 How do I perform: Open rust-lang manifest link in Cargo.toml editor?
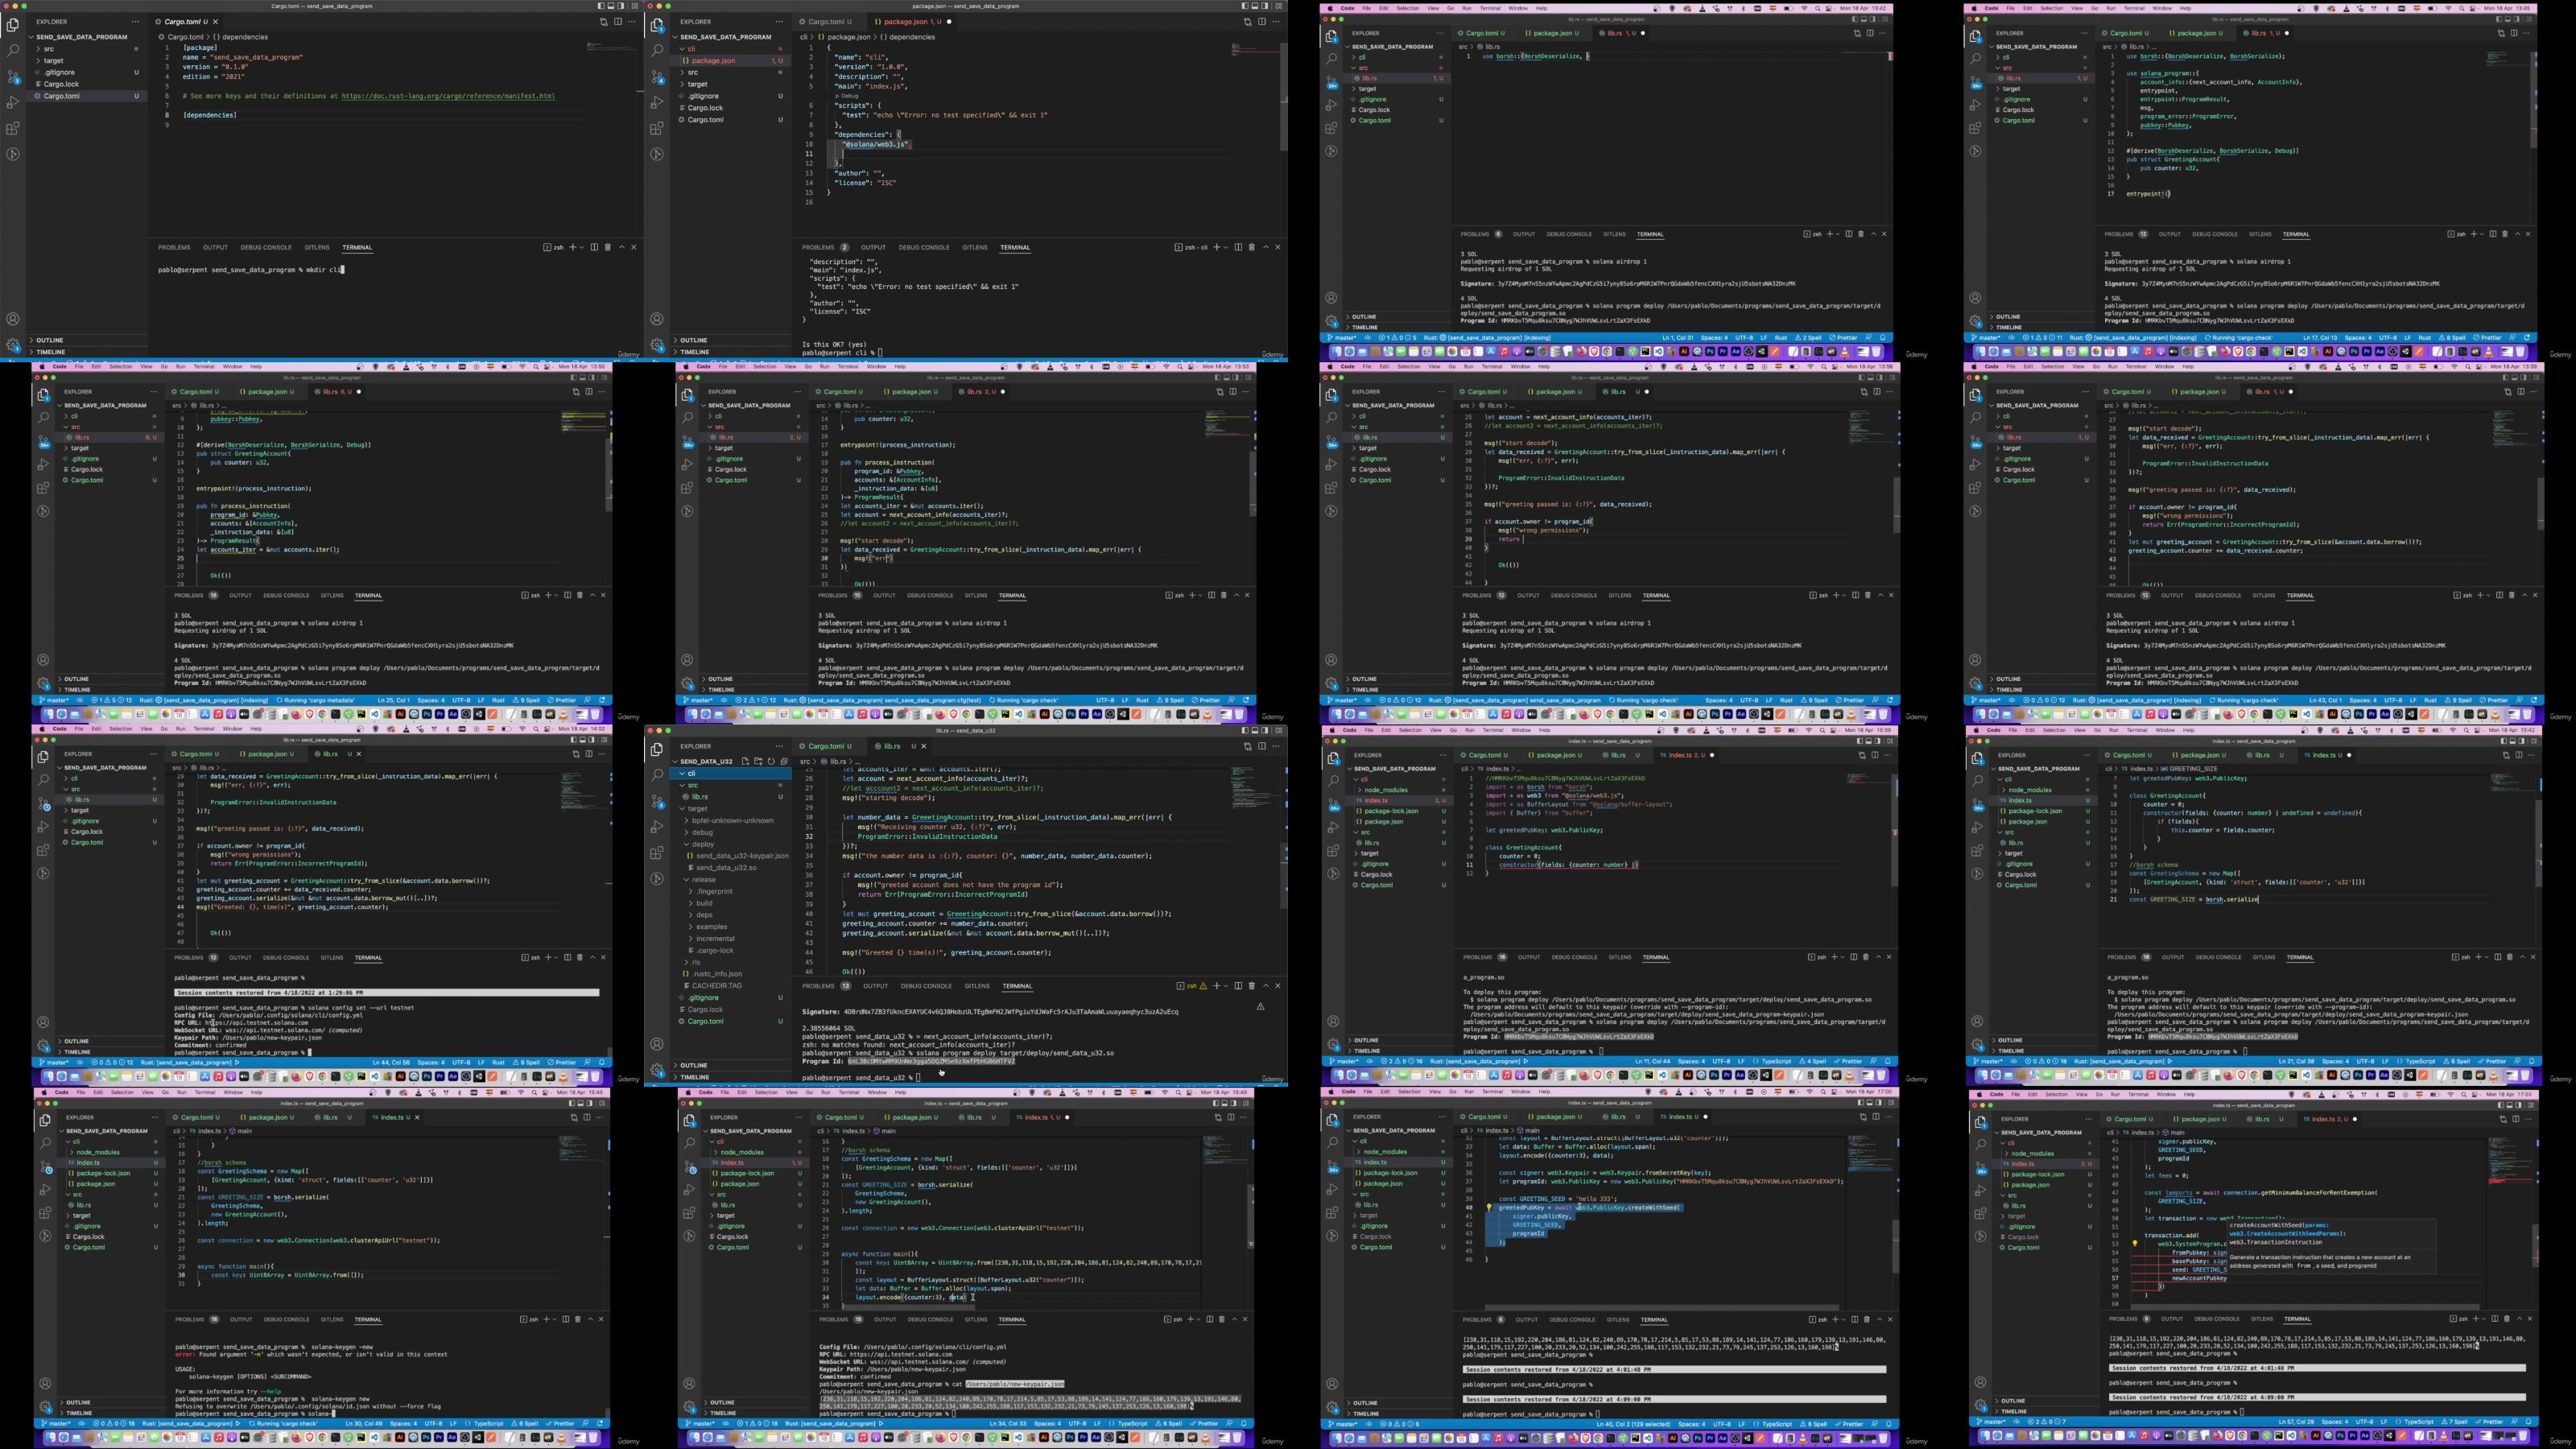click(449, 96)
